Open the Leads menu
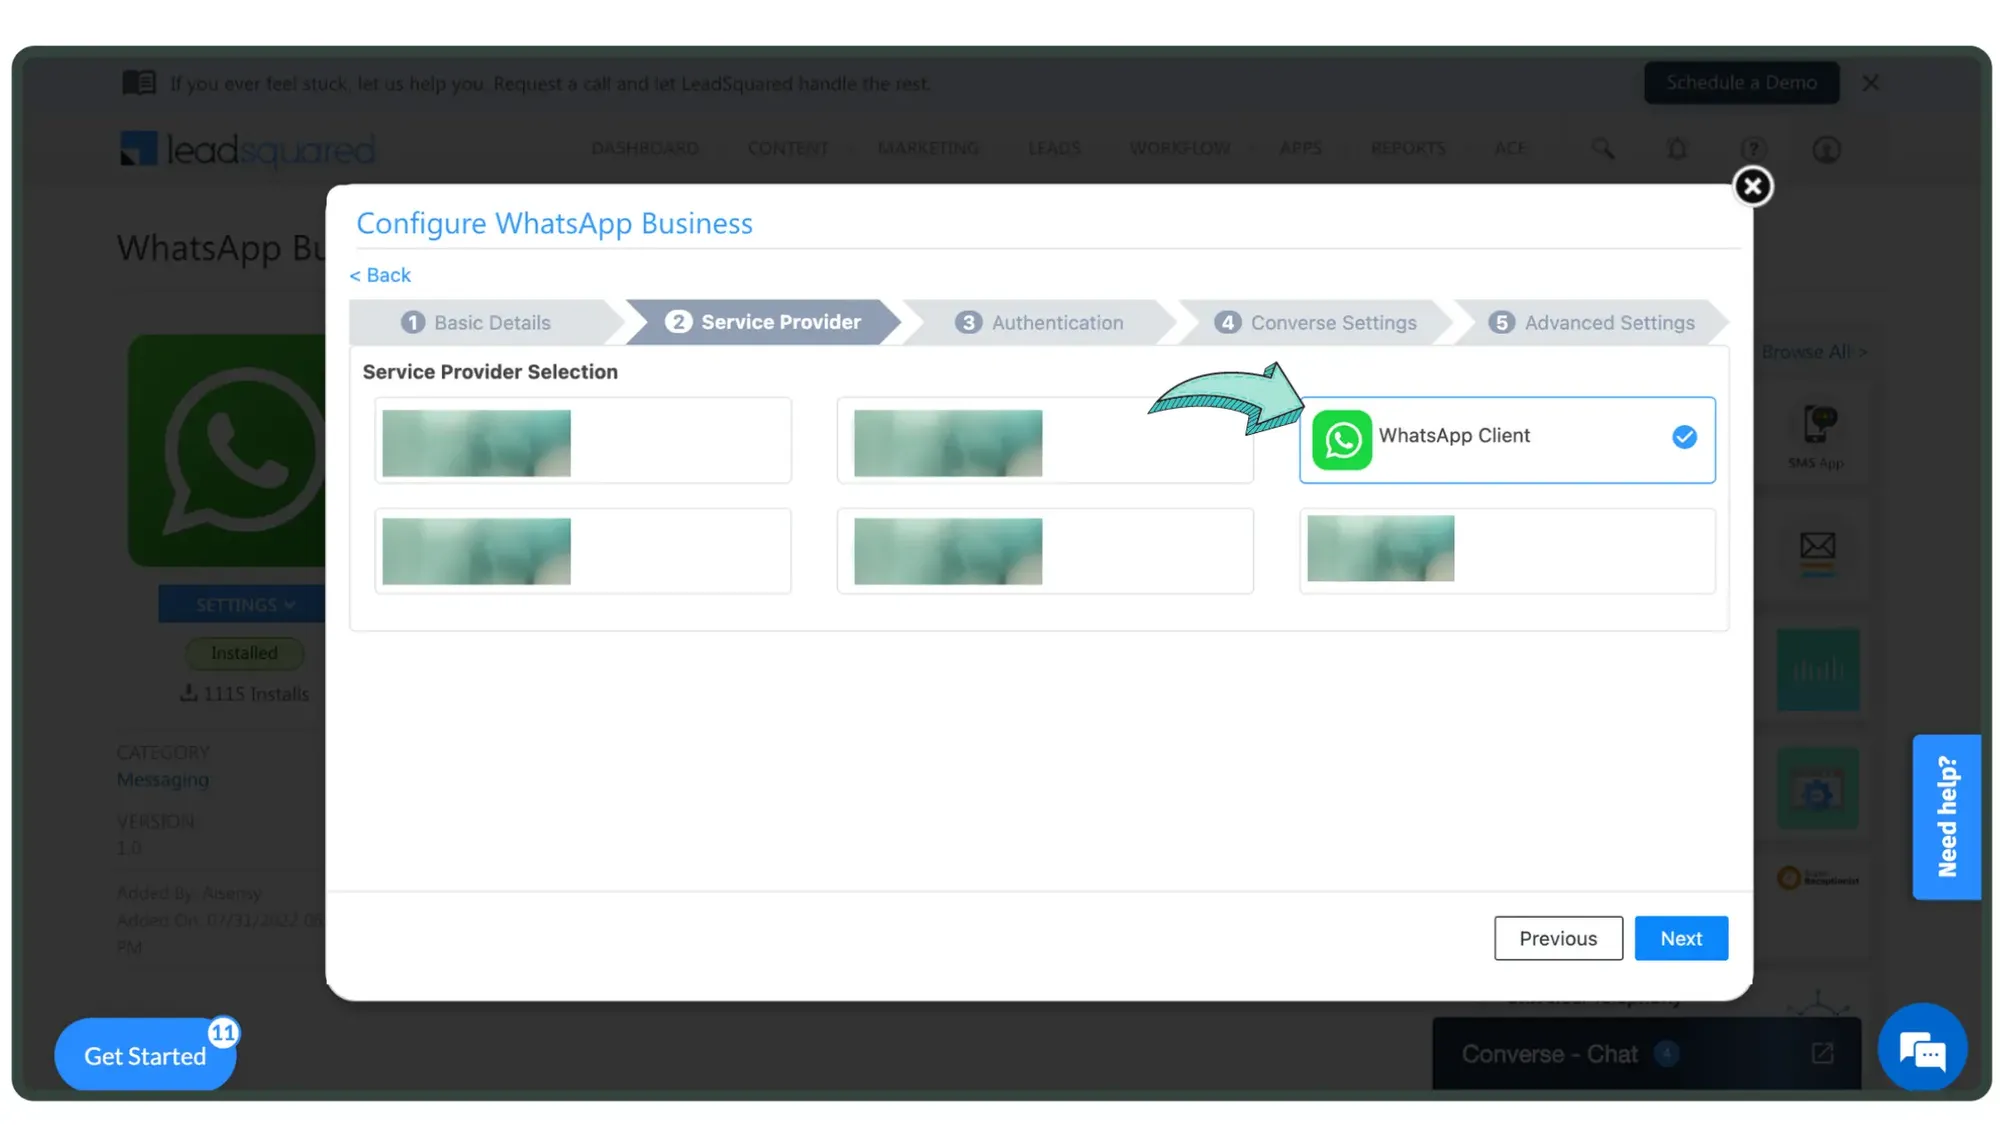The image size is (2000, 1125). click(x=1054, y=149)
